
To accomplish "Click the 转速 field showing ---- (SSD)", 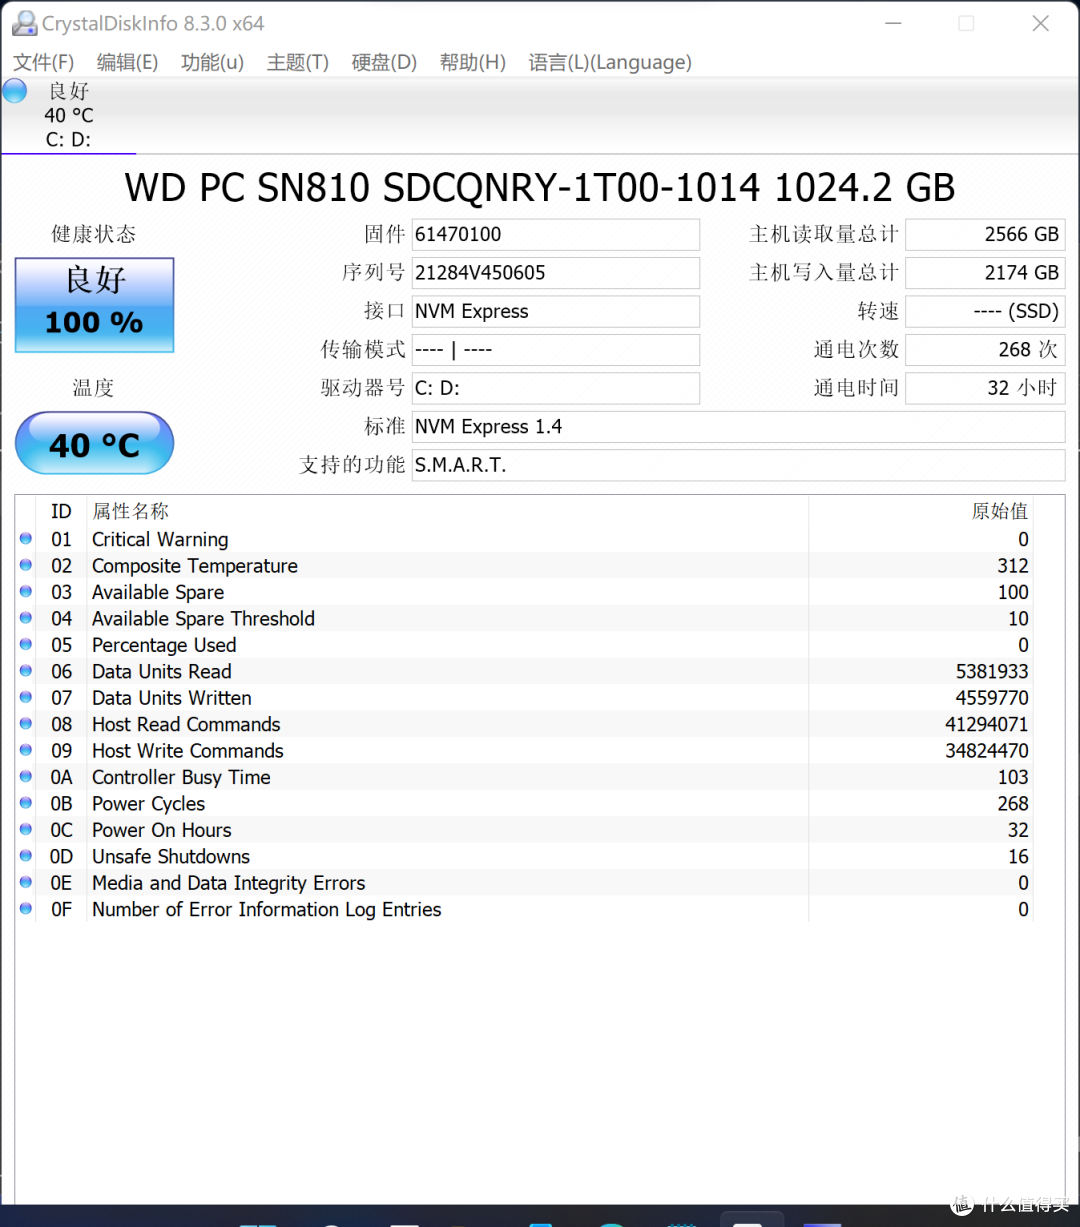I will pyautogui.click(x=985, y=311).
